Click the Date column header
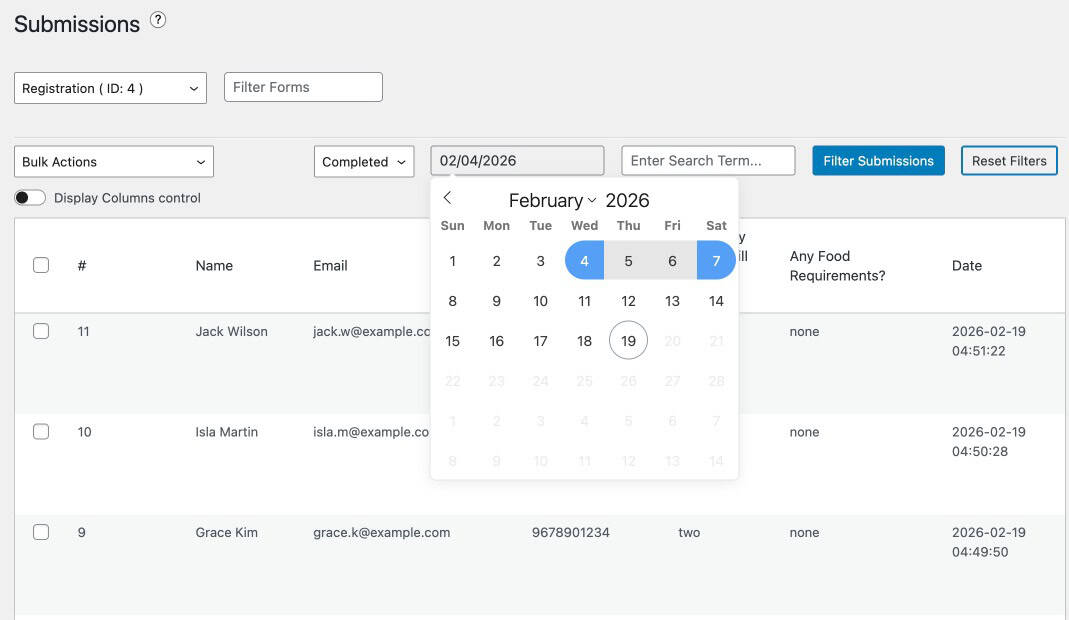 (967, 265)
